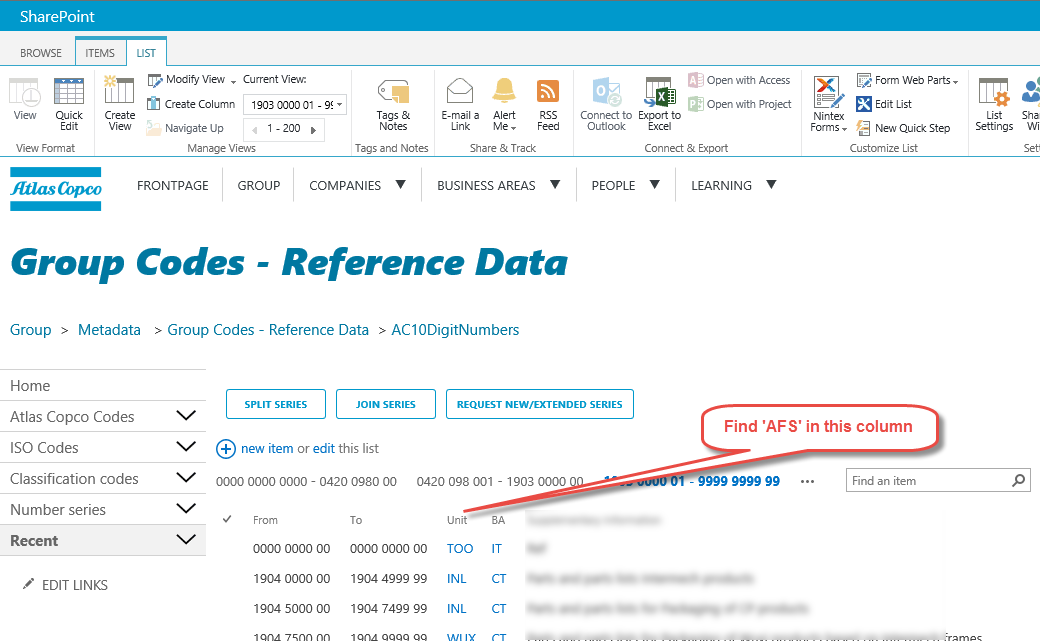Switch to the BROWSE tab

[x=40, y=53]
